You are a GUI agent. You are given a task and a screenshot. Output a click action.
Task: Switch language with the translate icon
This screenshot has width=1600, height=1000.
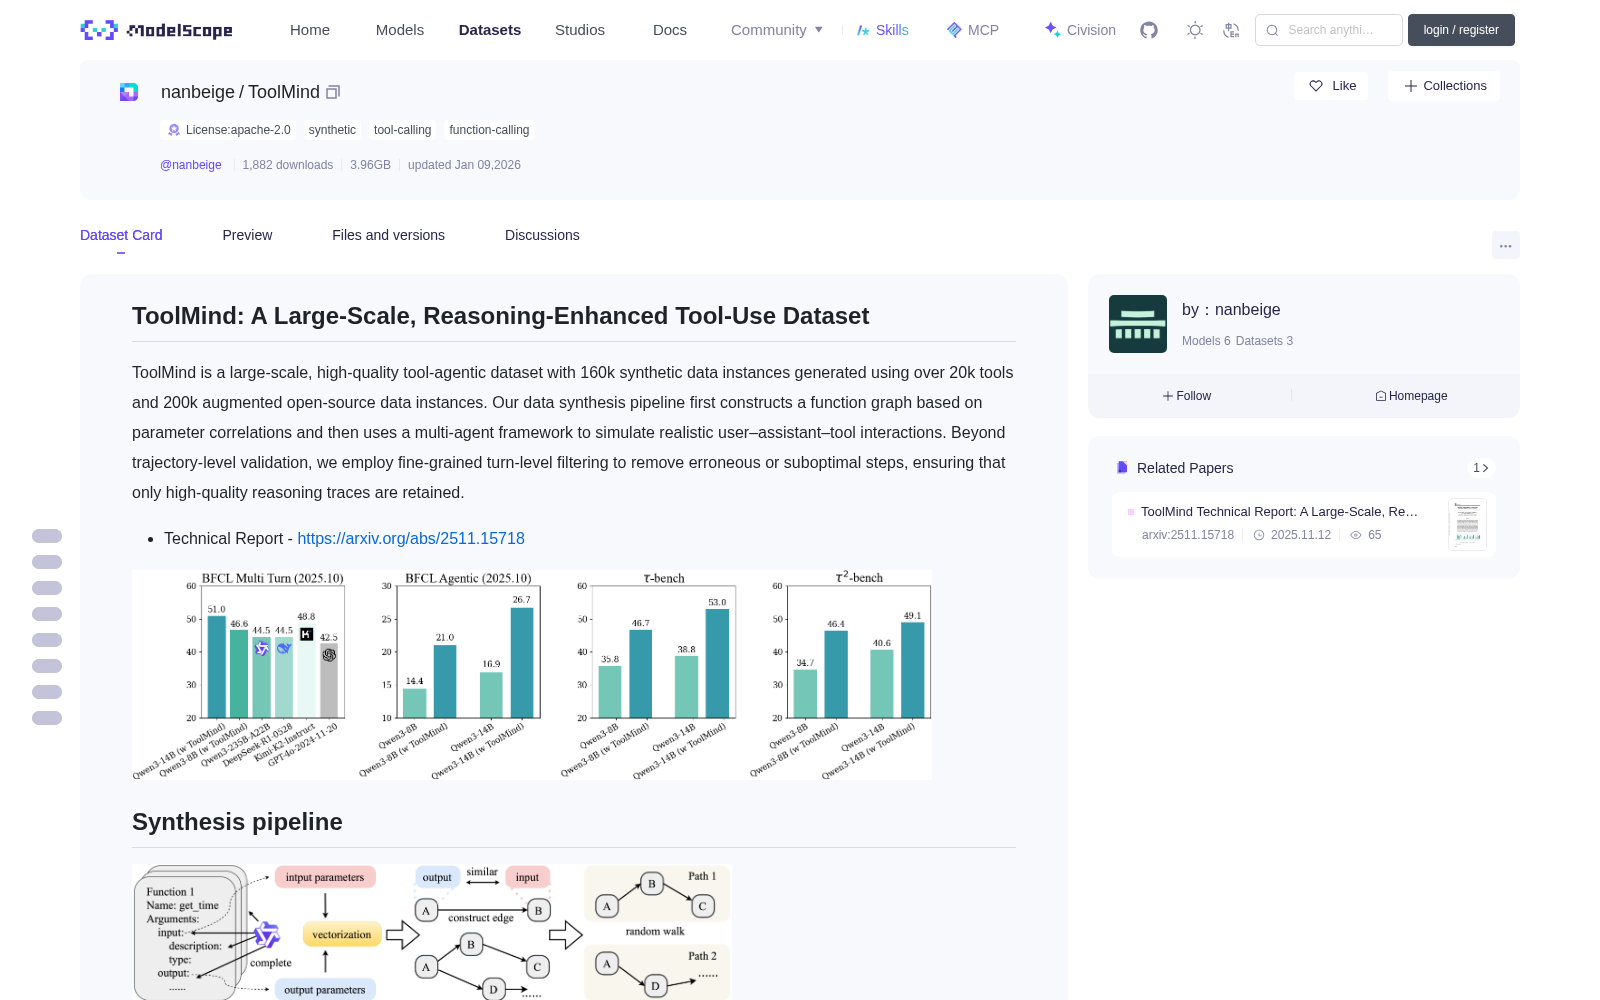[x=1232, y=30]
